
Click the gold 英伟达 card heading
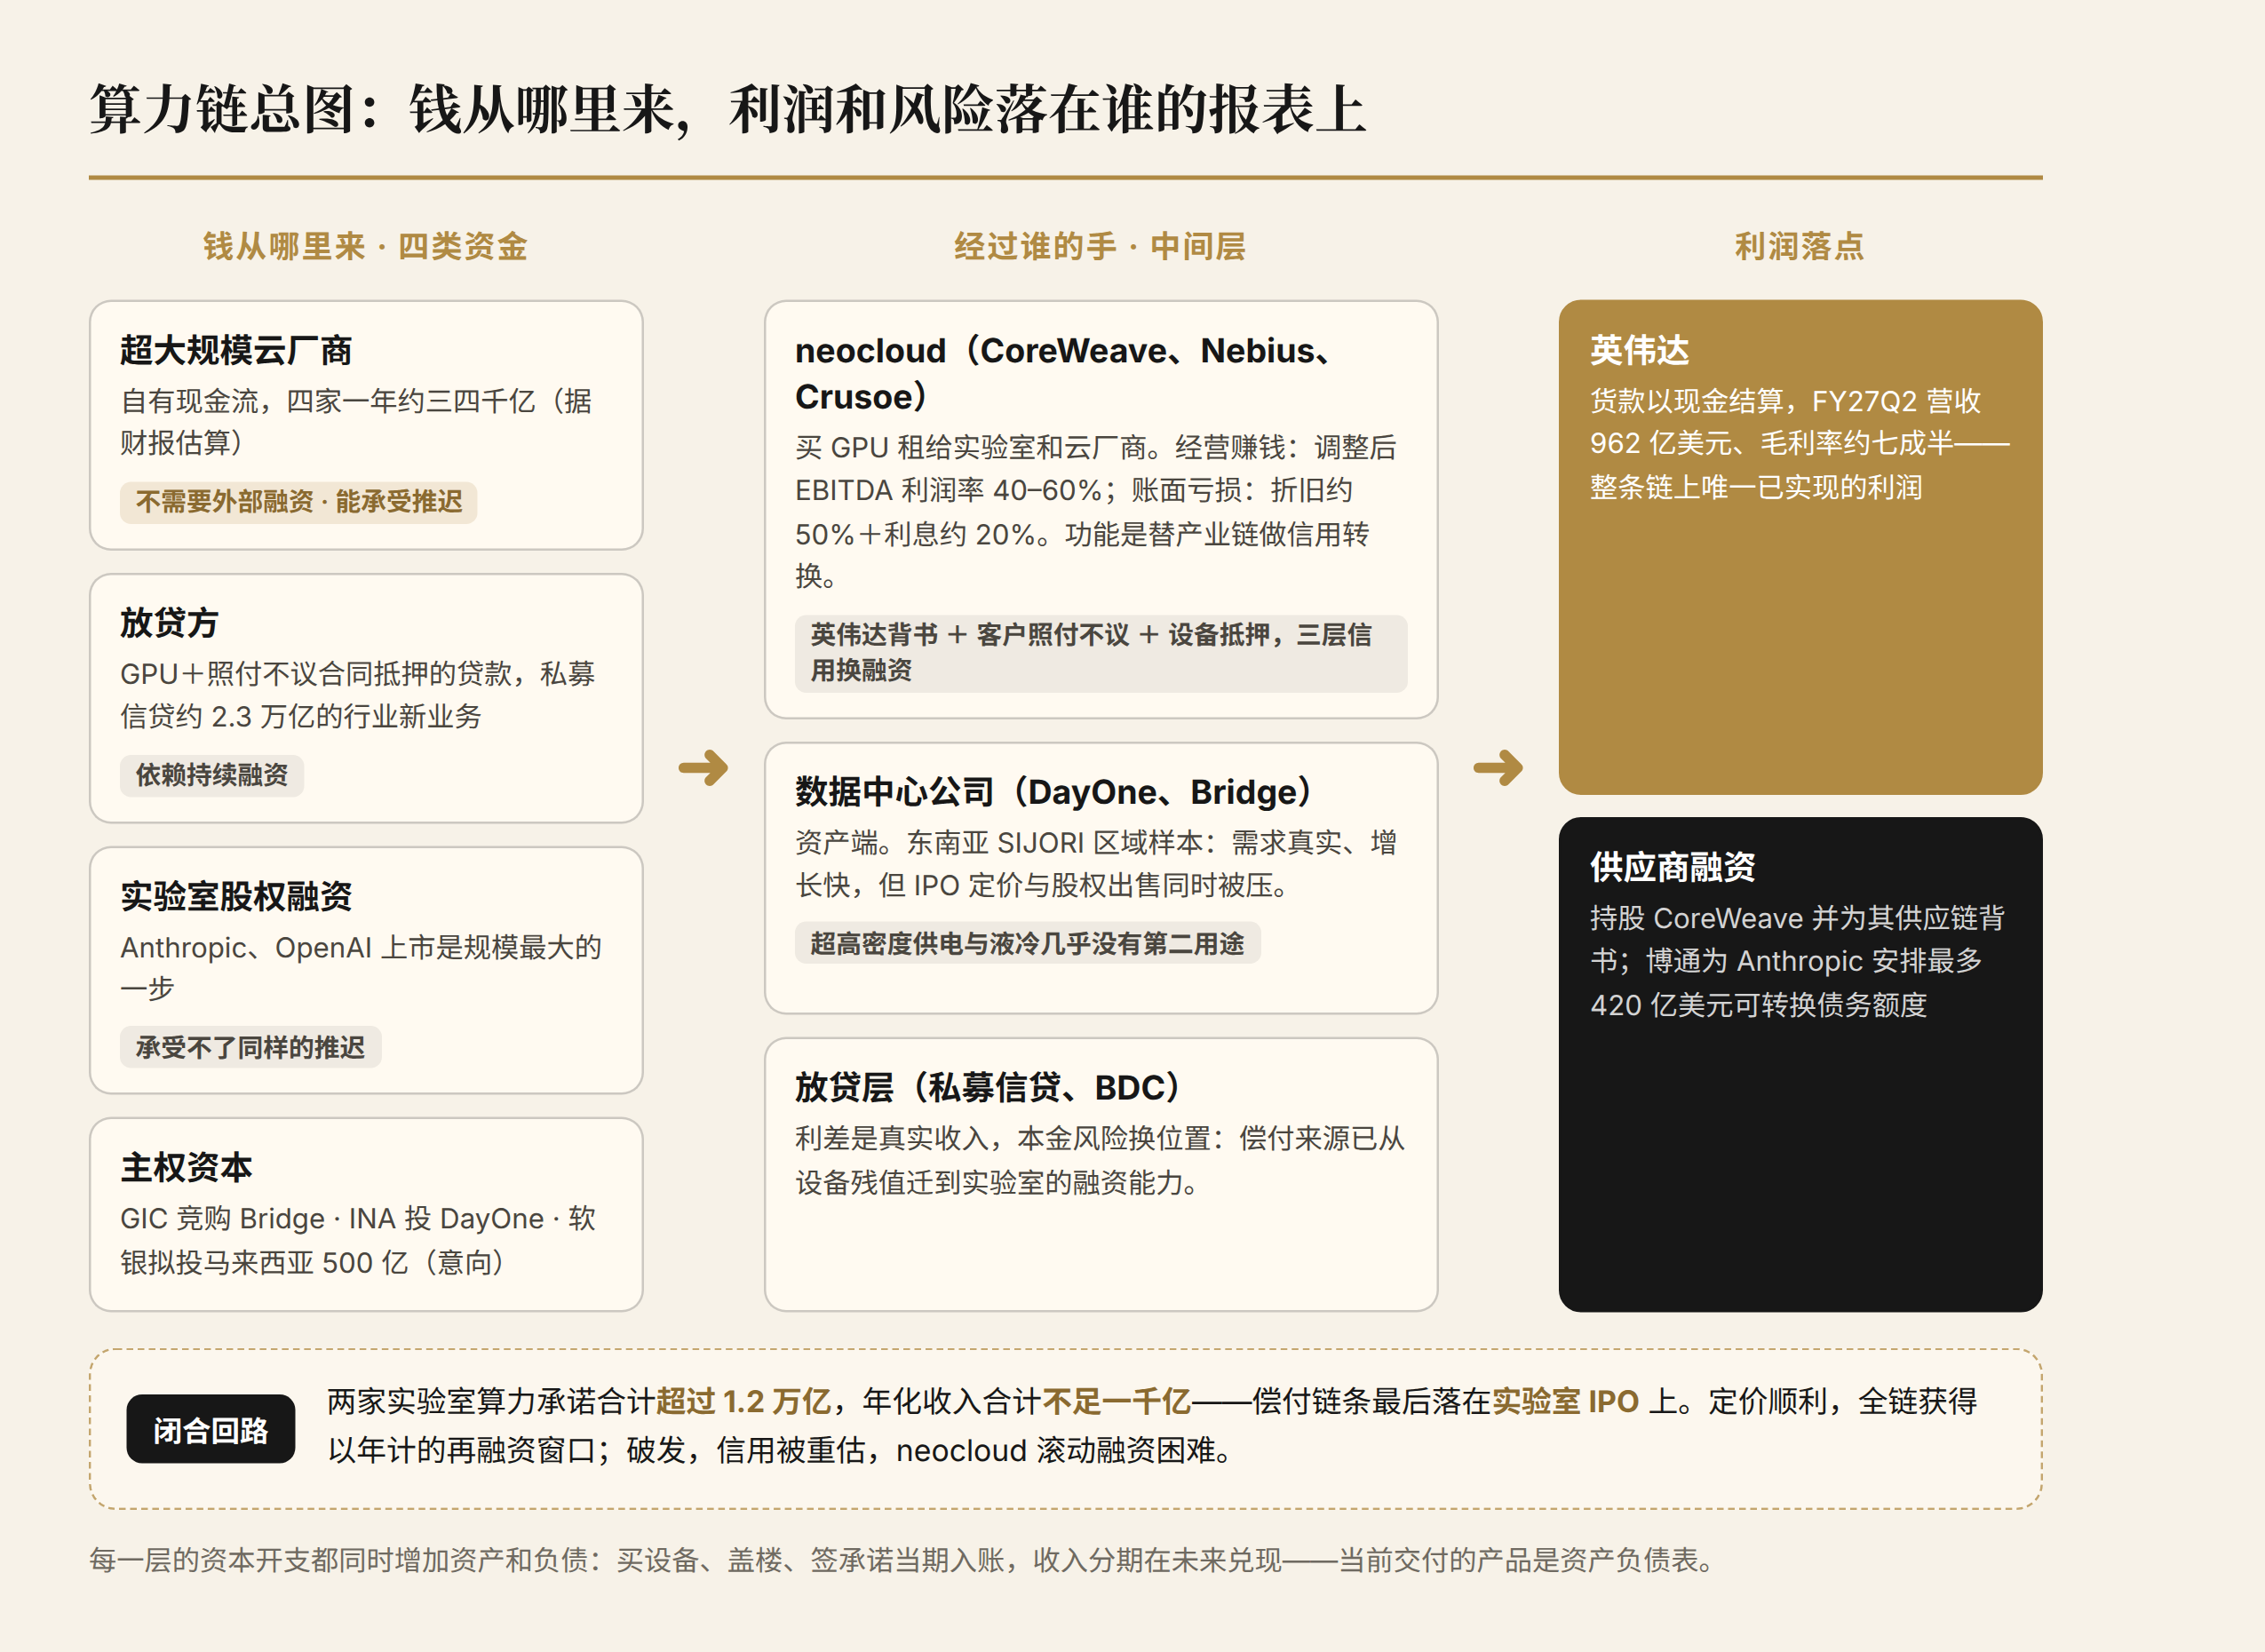coord(1639,350)
